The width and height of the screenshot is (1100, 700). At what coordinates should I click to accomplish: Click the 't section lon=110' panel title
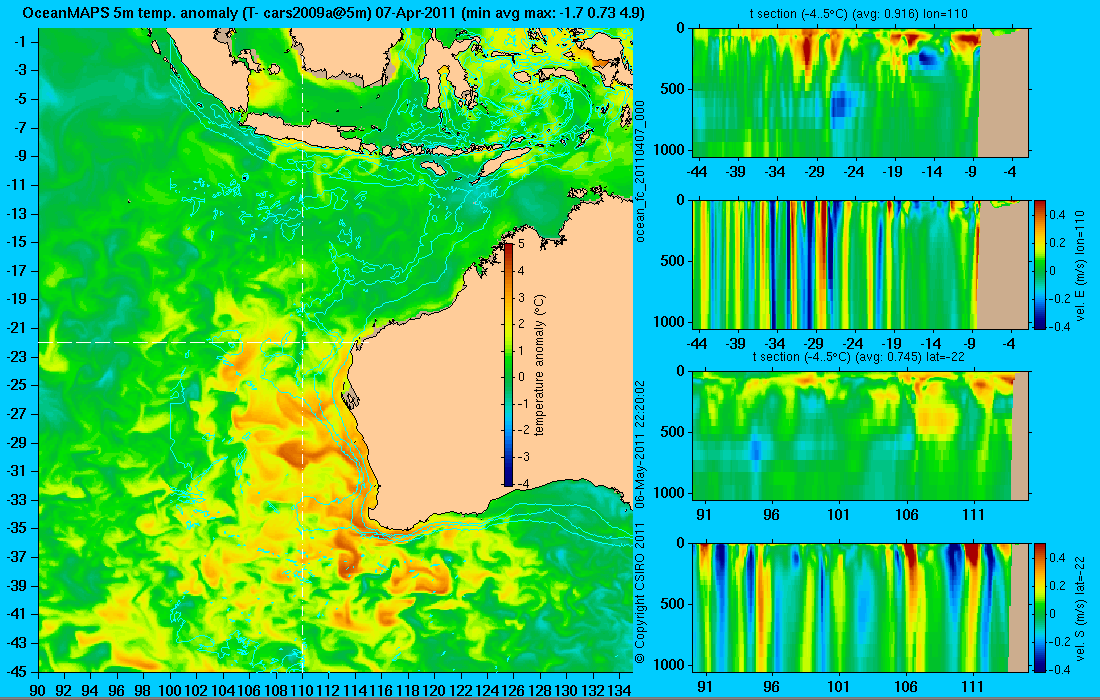(x=859, y=13)
